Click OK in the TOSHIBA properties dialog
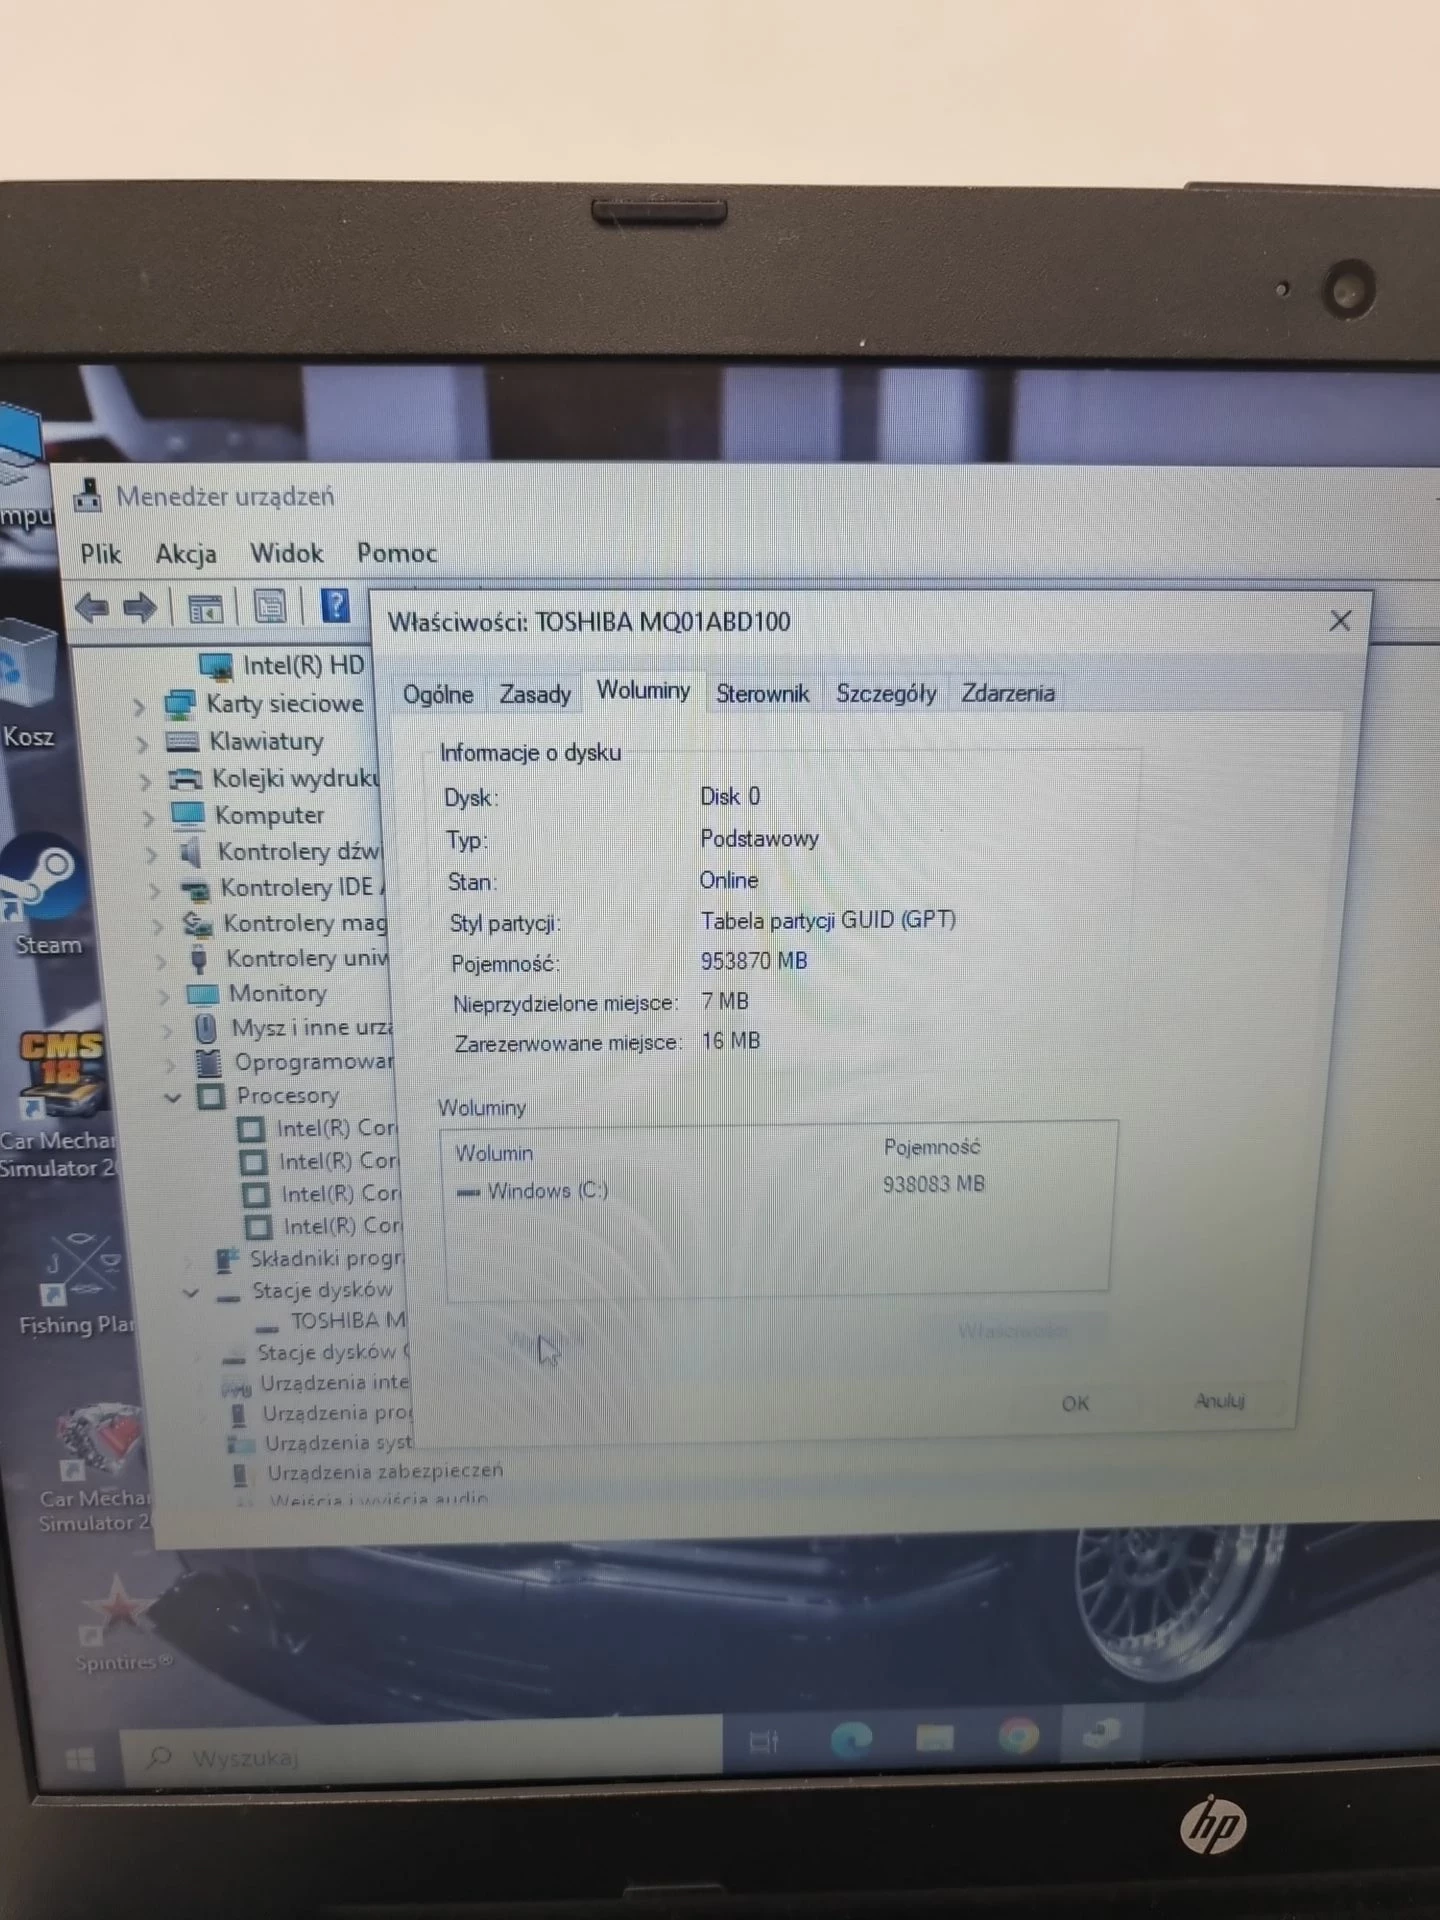 pos(1075,1404)
